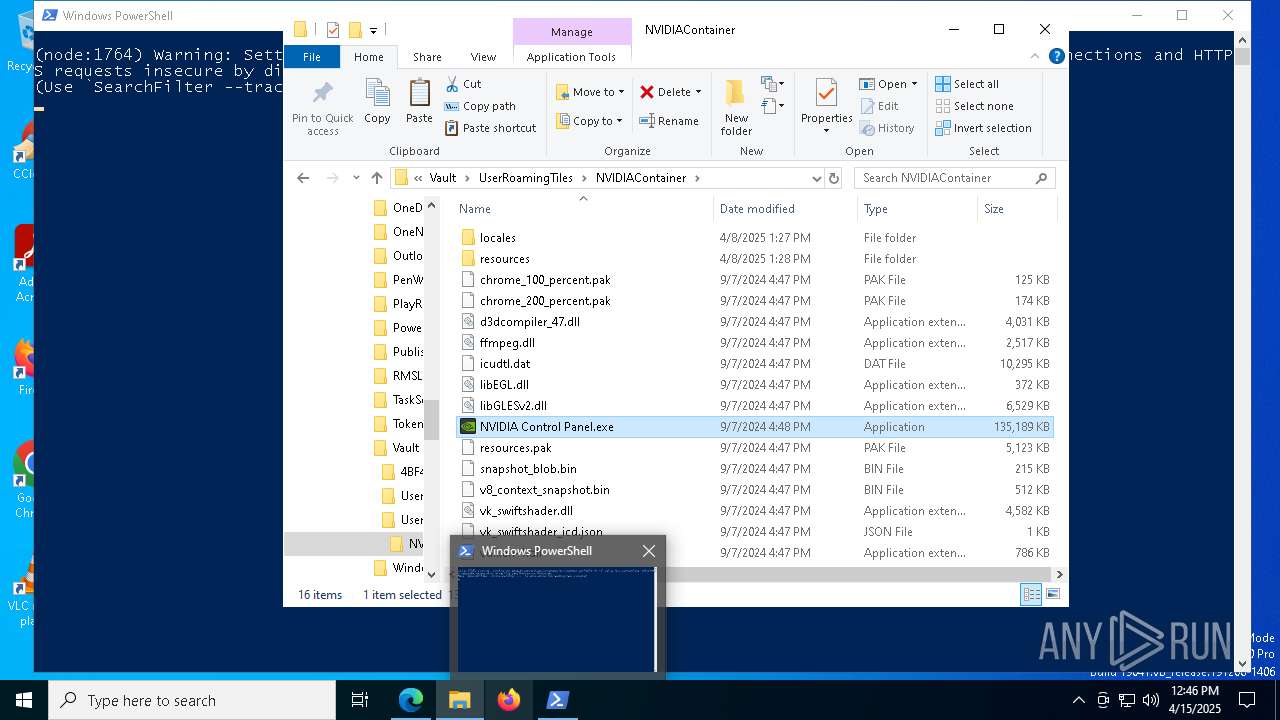1280x720 pixels.
Task: Expand the address bar history dropdown
Action: coord(816,178)
